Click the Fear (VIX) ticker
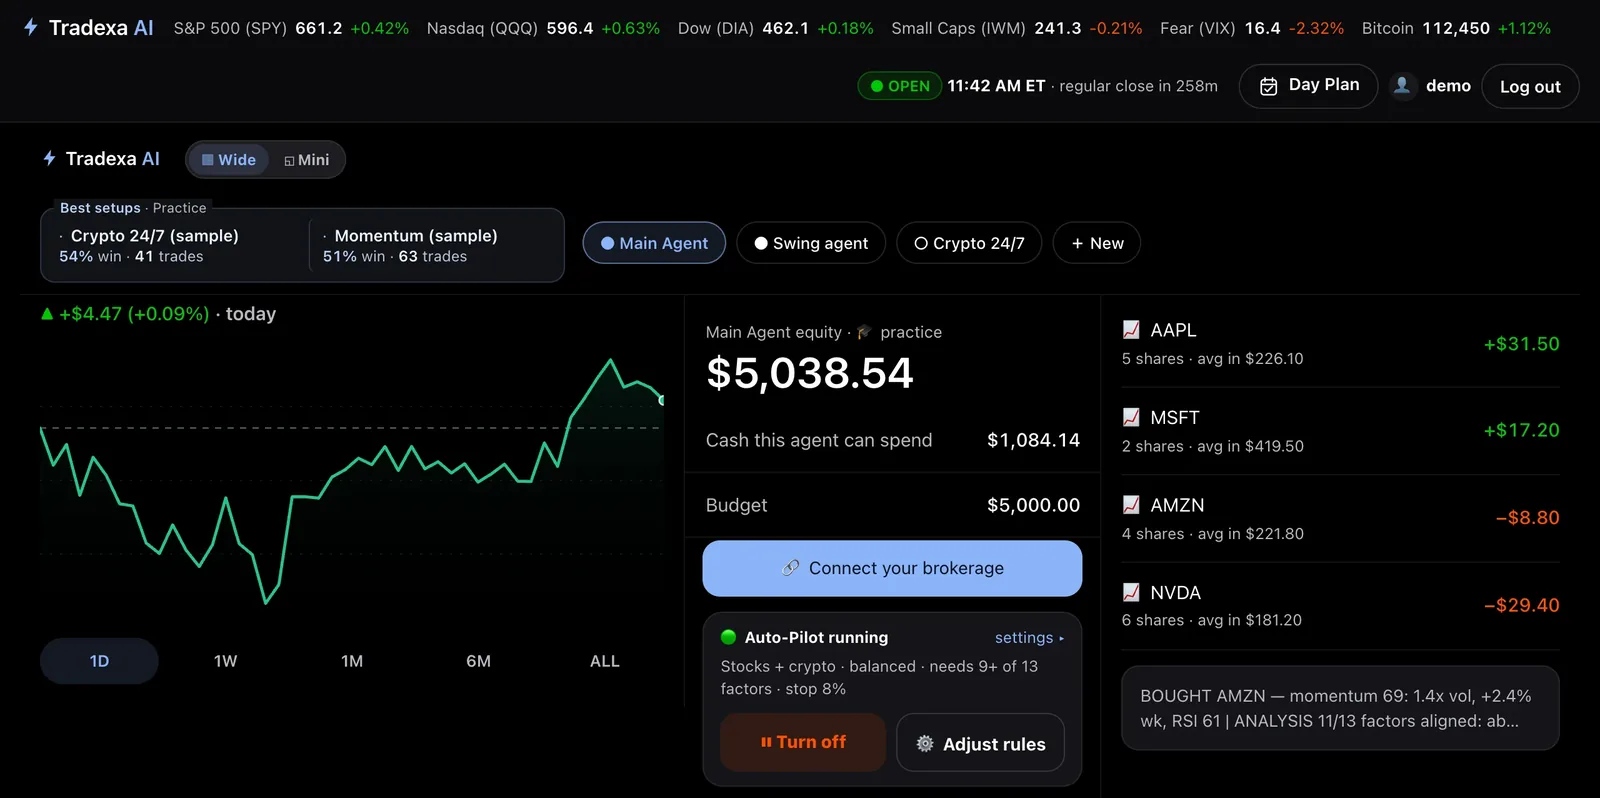 [x=1252, y=28]
